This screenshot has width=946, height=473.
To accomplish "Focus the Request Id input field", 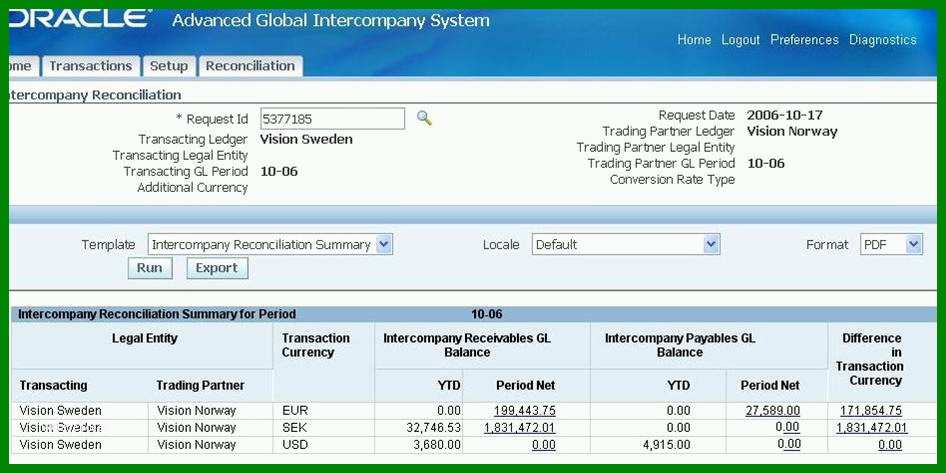I will pyautogui.click(x=332, y=119).
